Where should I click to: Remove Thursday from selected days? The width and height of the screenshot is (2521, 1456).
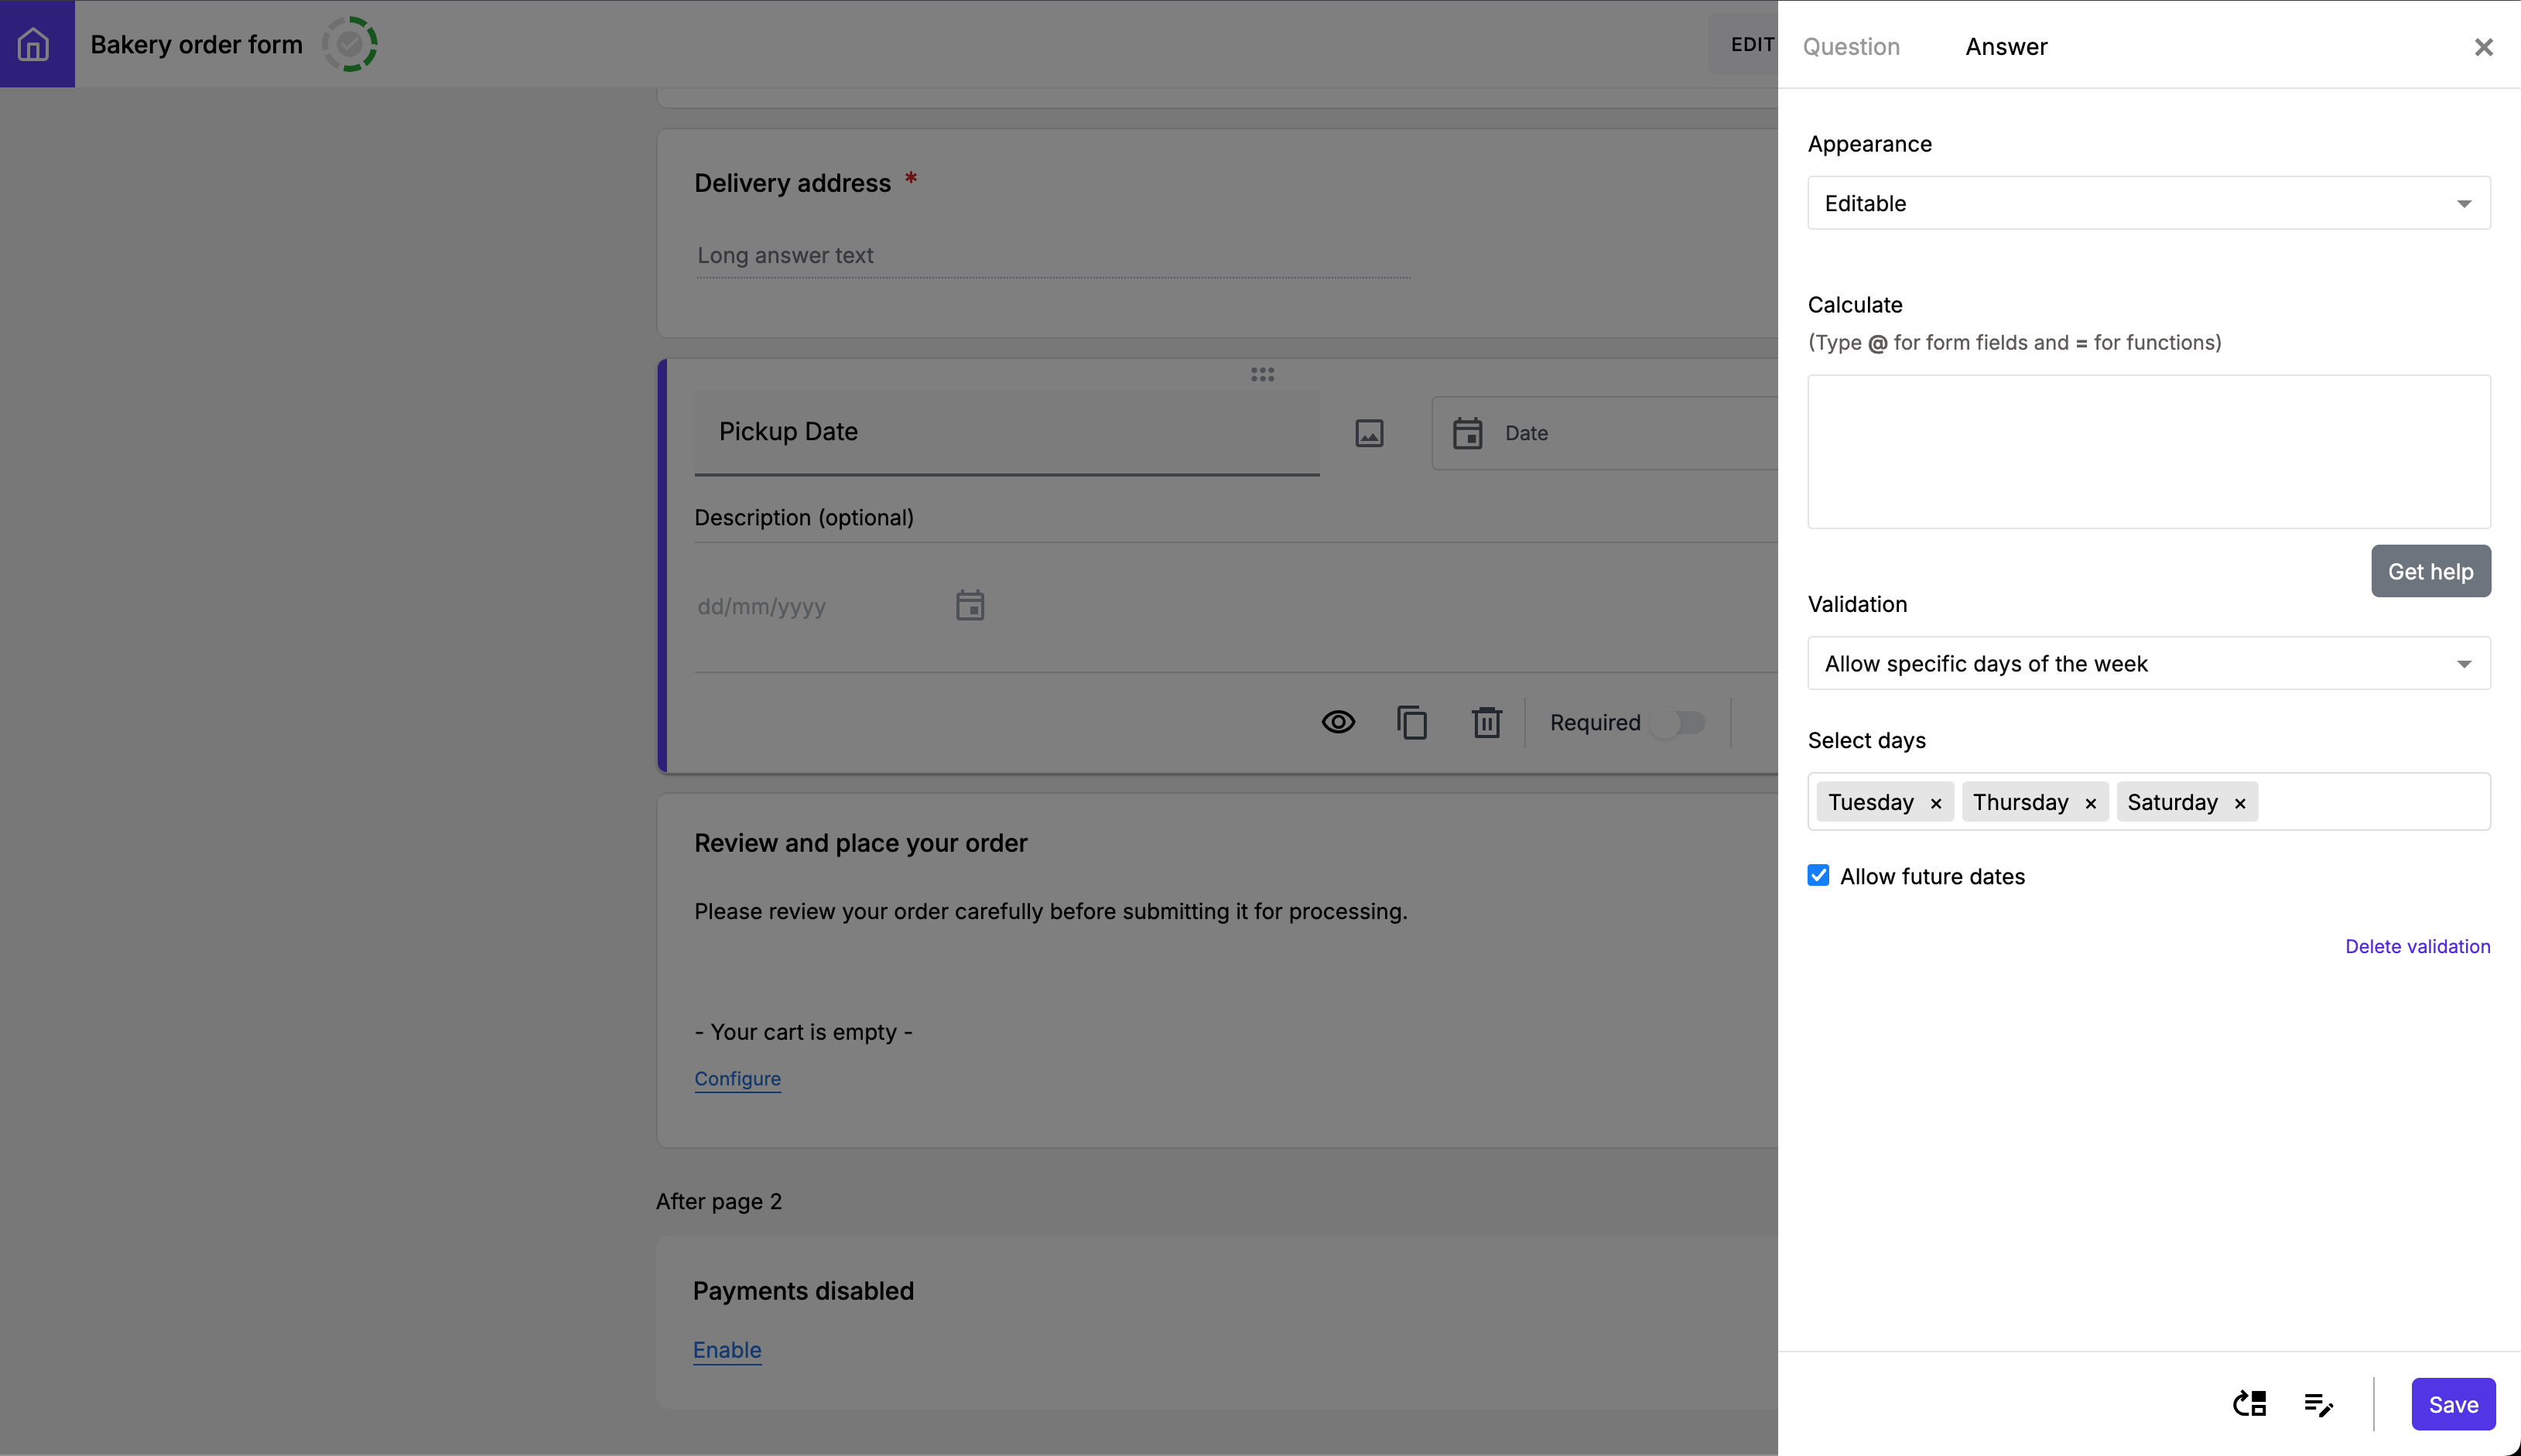tap(2090, 803)
